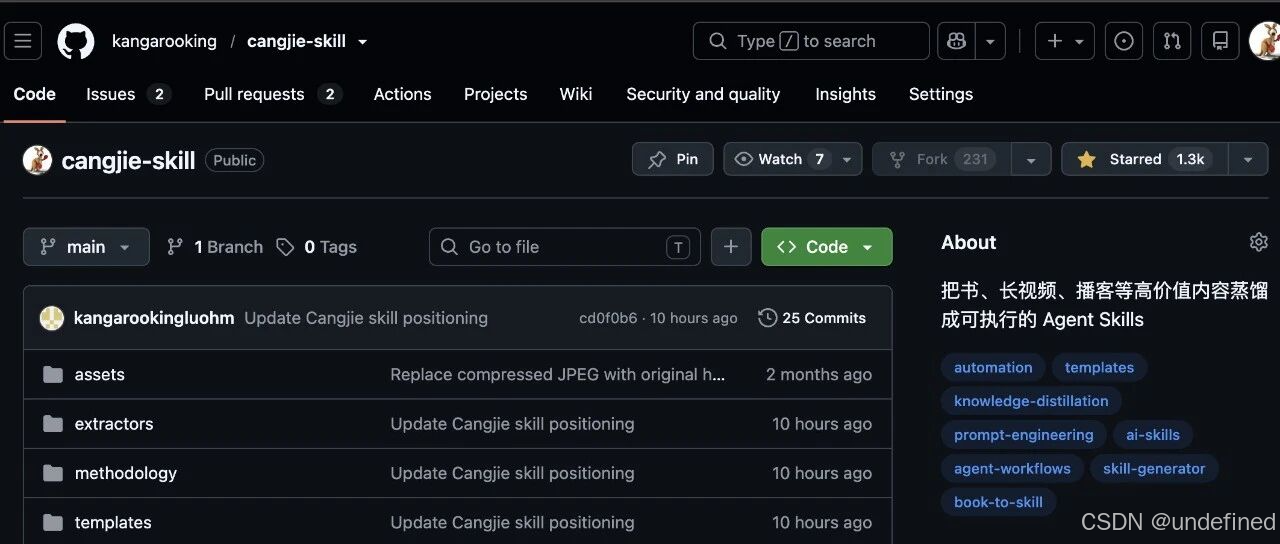Open the Watch notification settings

793,159
